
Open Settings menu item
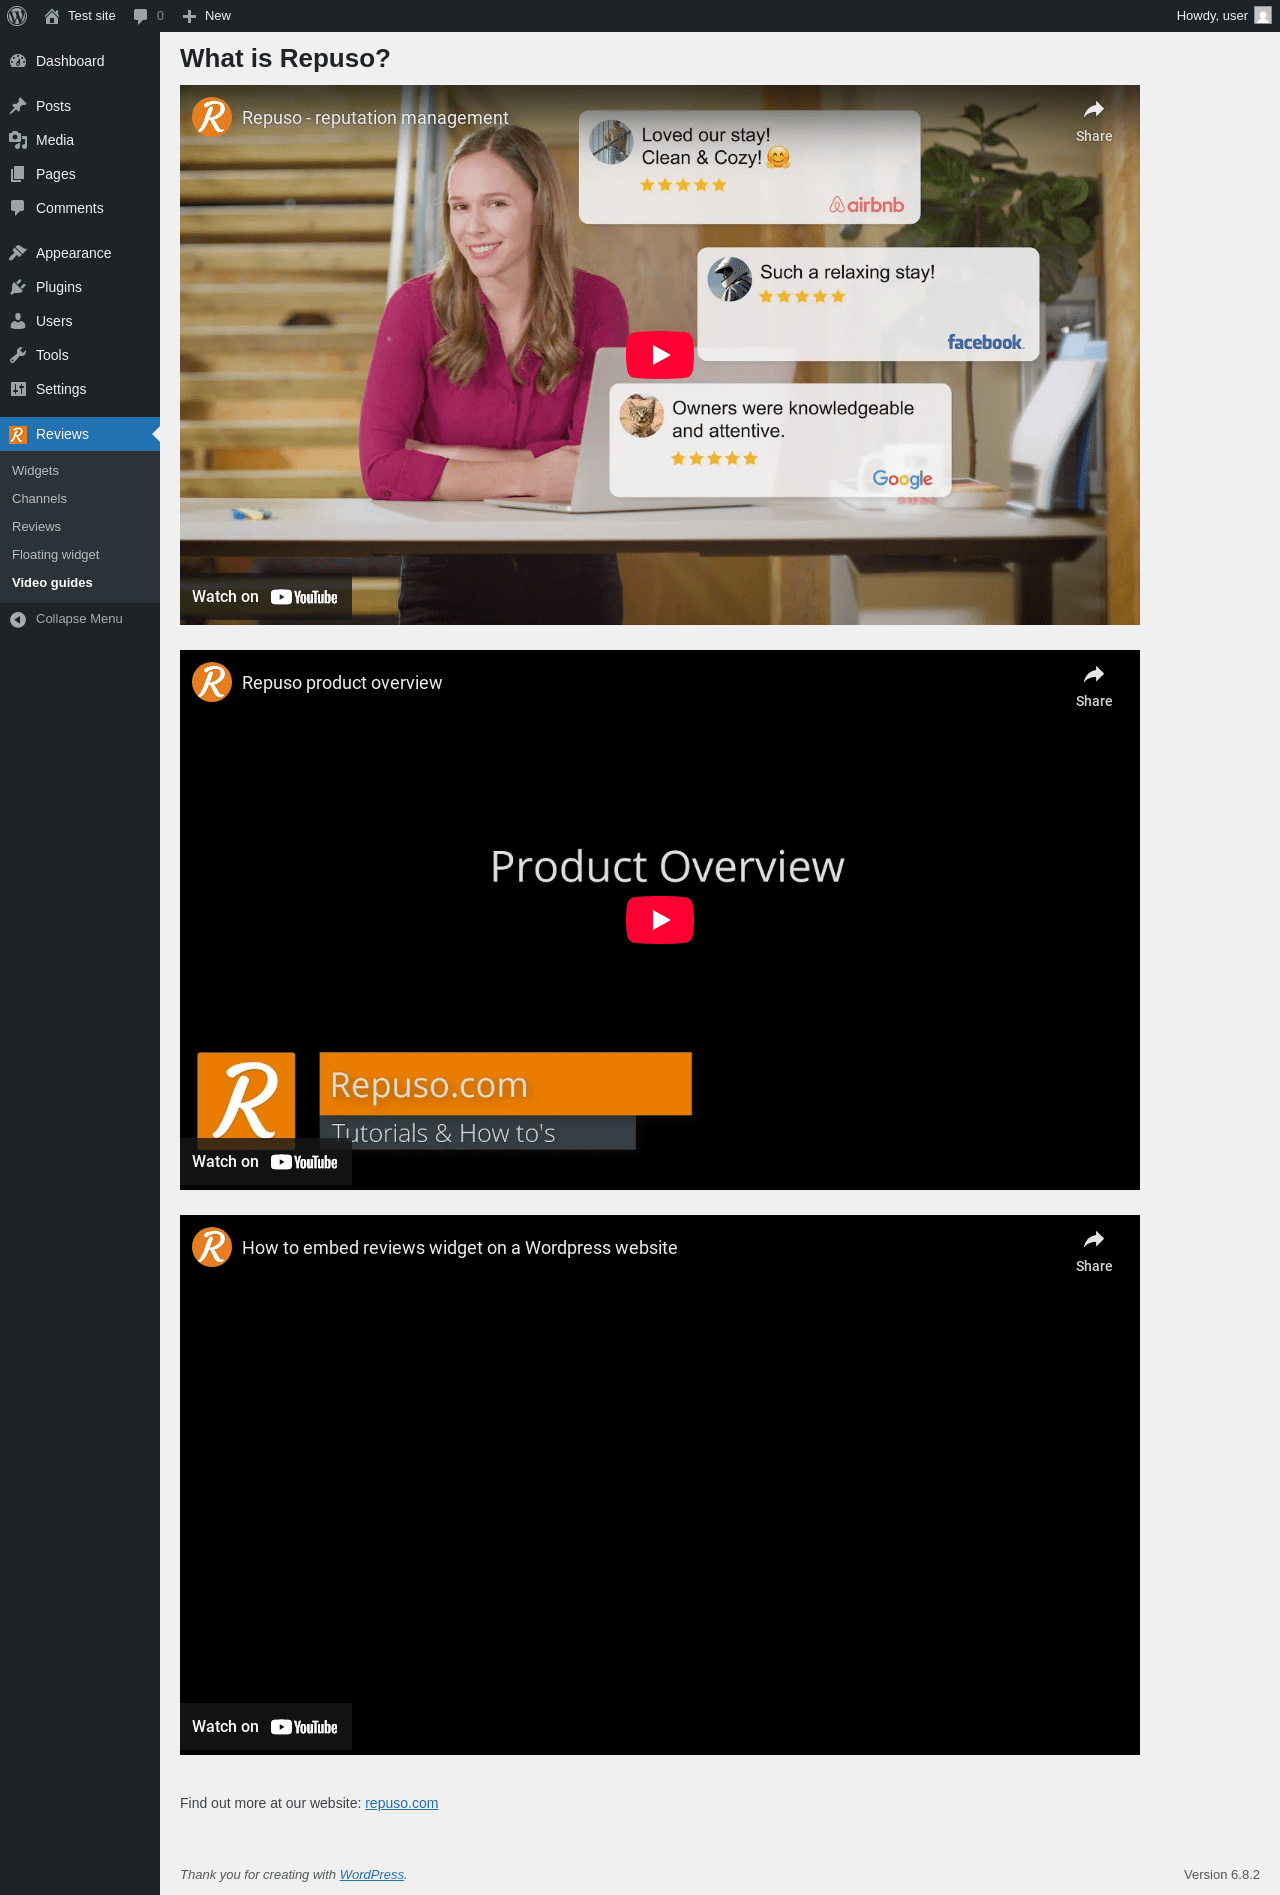click(80, 389)
